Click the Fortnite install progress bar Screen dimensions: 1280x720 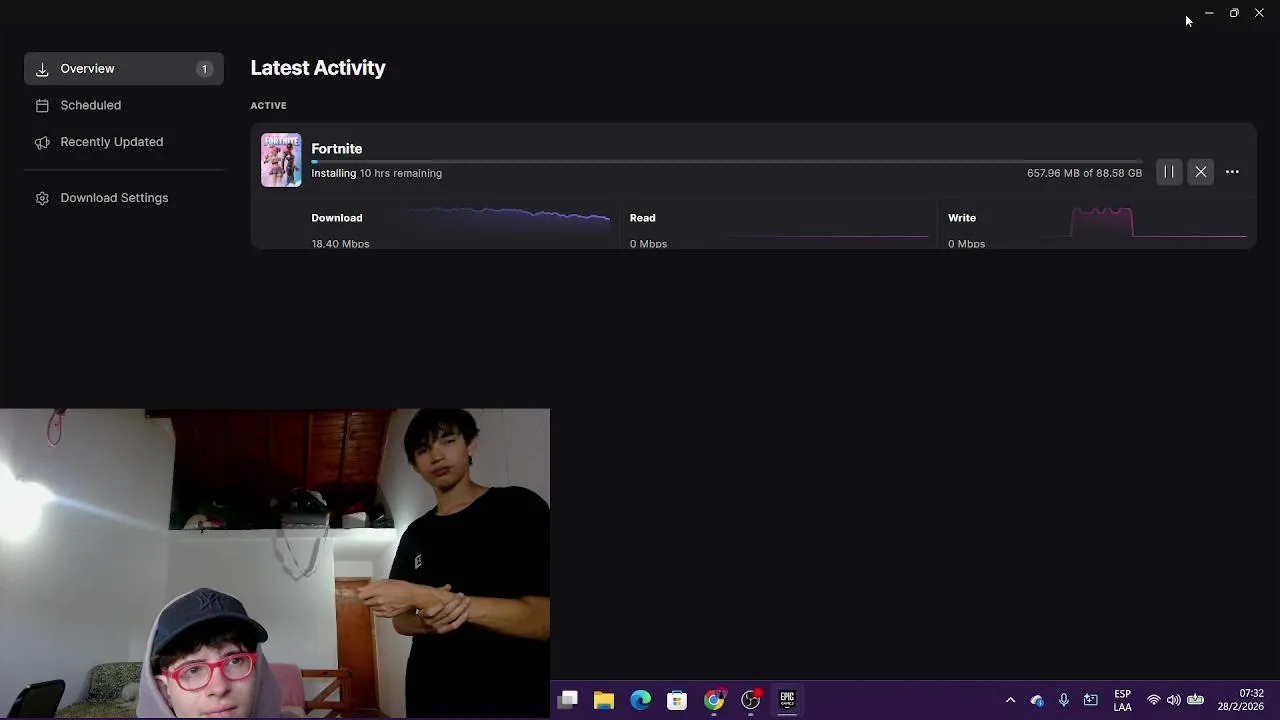click(726, 161)
